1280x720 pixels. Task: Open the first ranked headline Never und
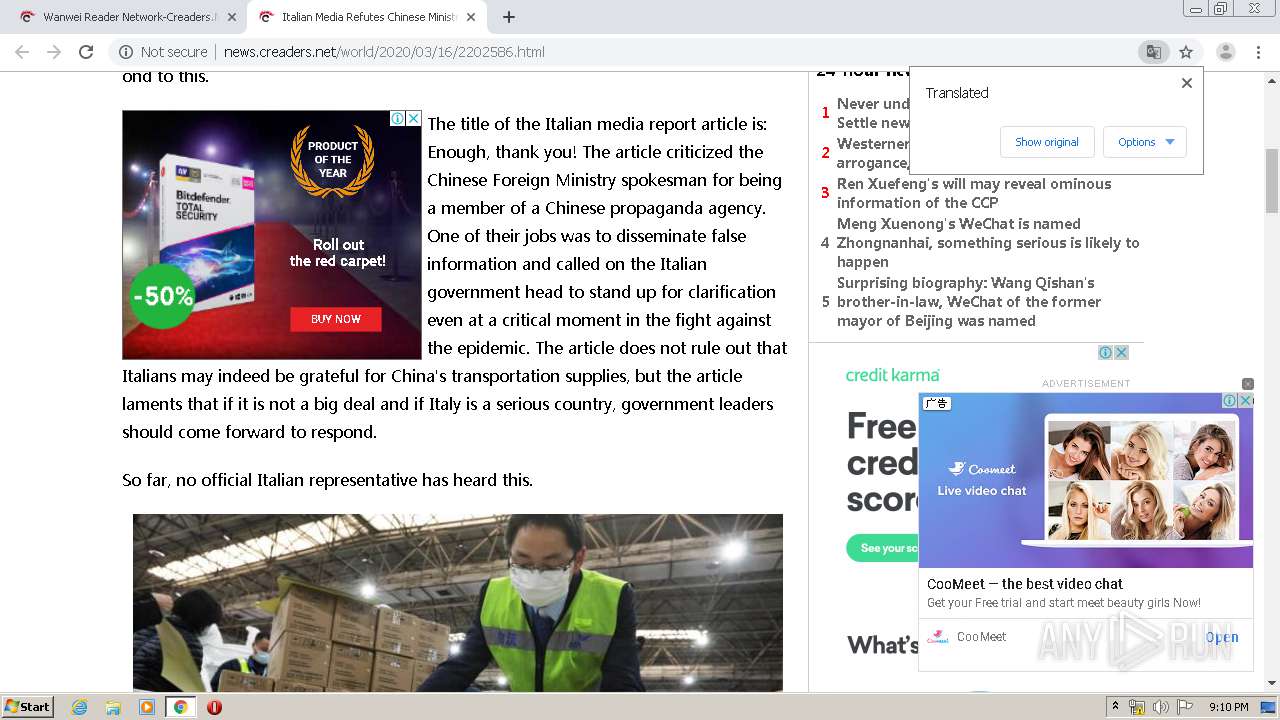coord(873,113)
